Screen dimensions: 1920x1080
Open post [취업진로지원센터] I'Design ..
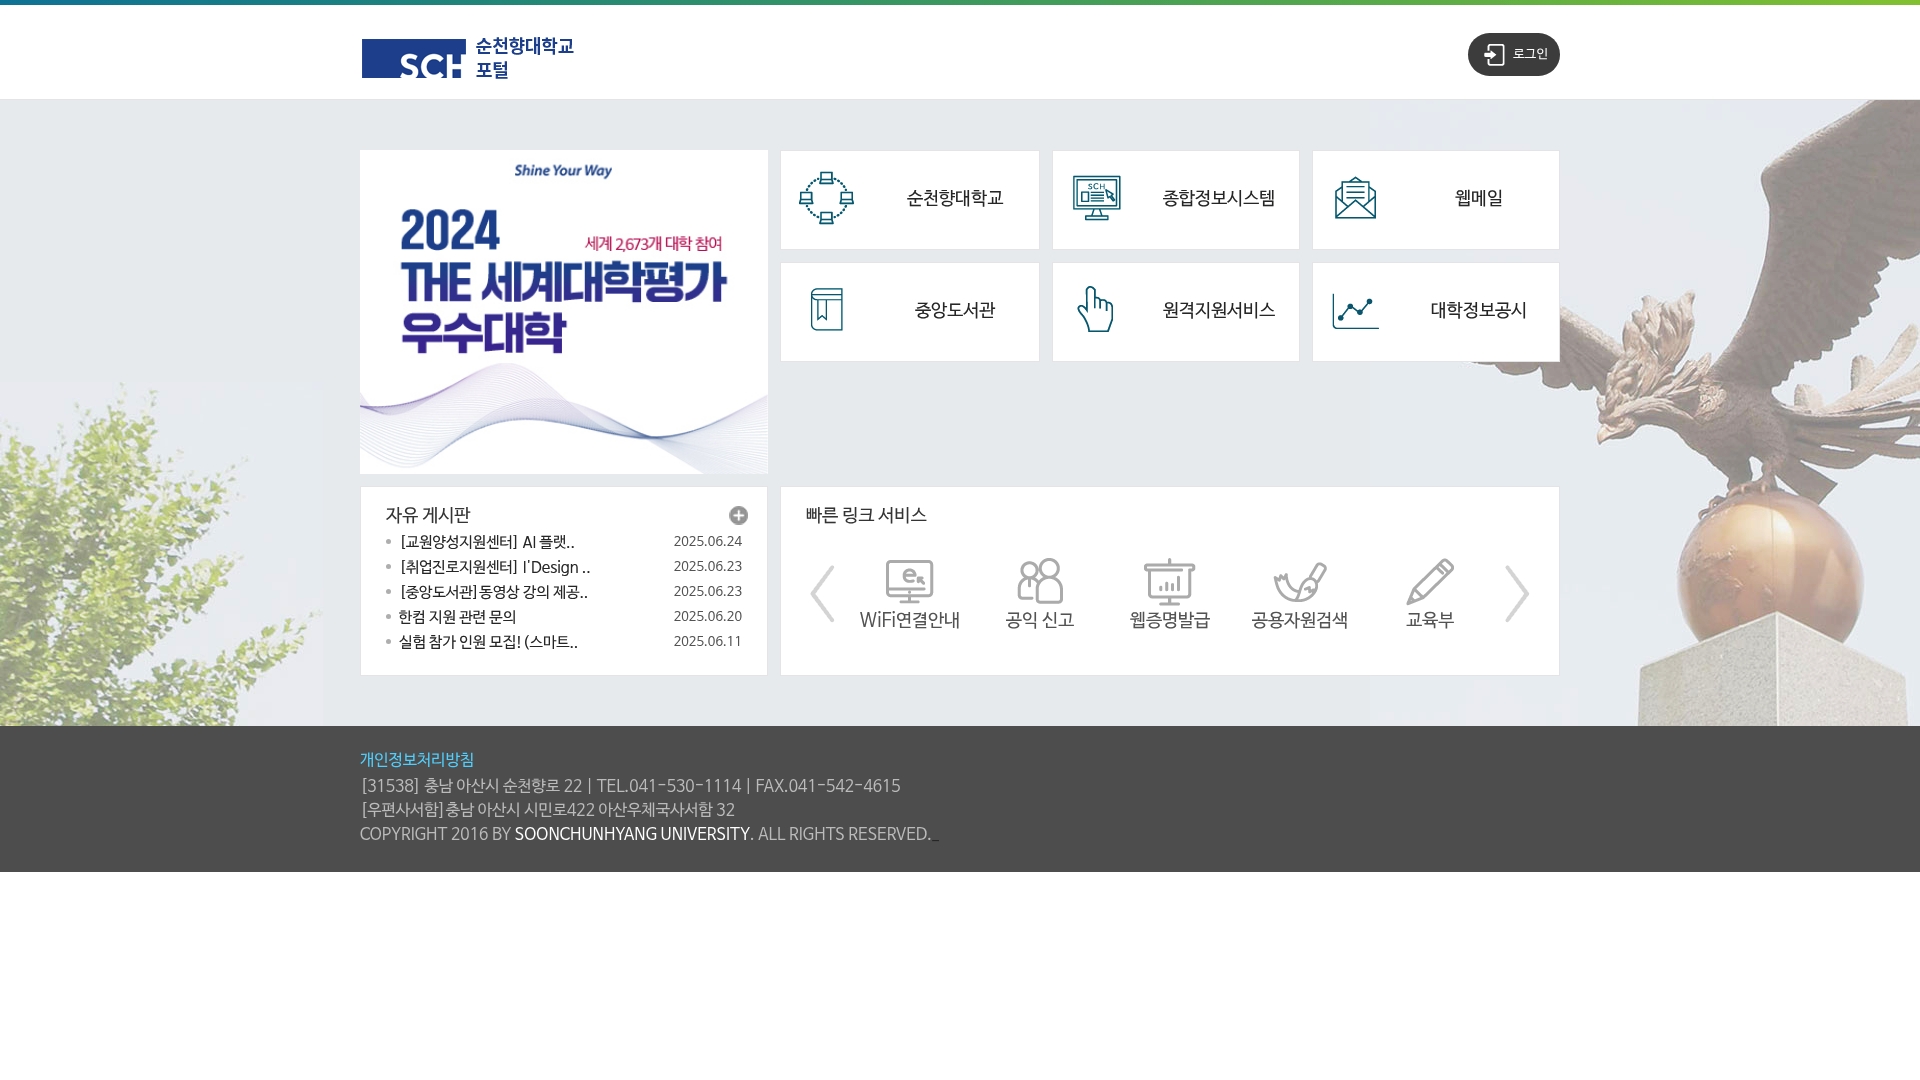[495, 567]
